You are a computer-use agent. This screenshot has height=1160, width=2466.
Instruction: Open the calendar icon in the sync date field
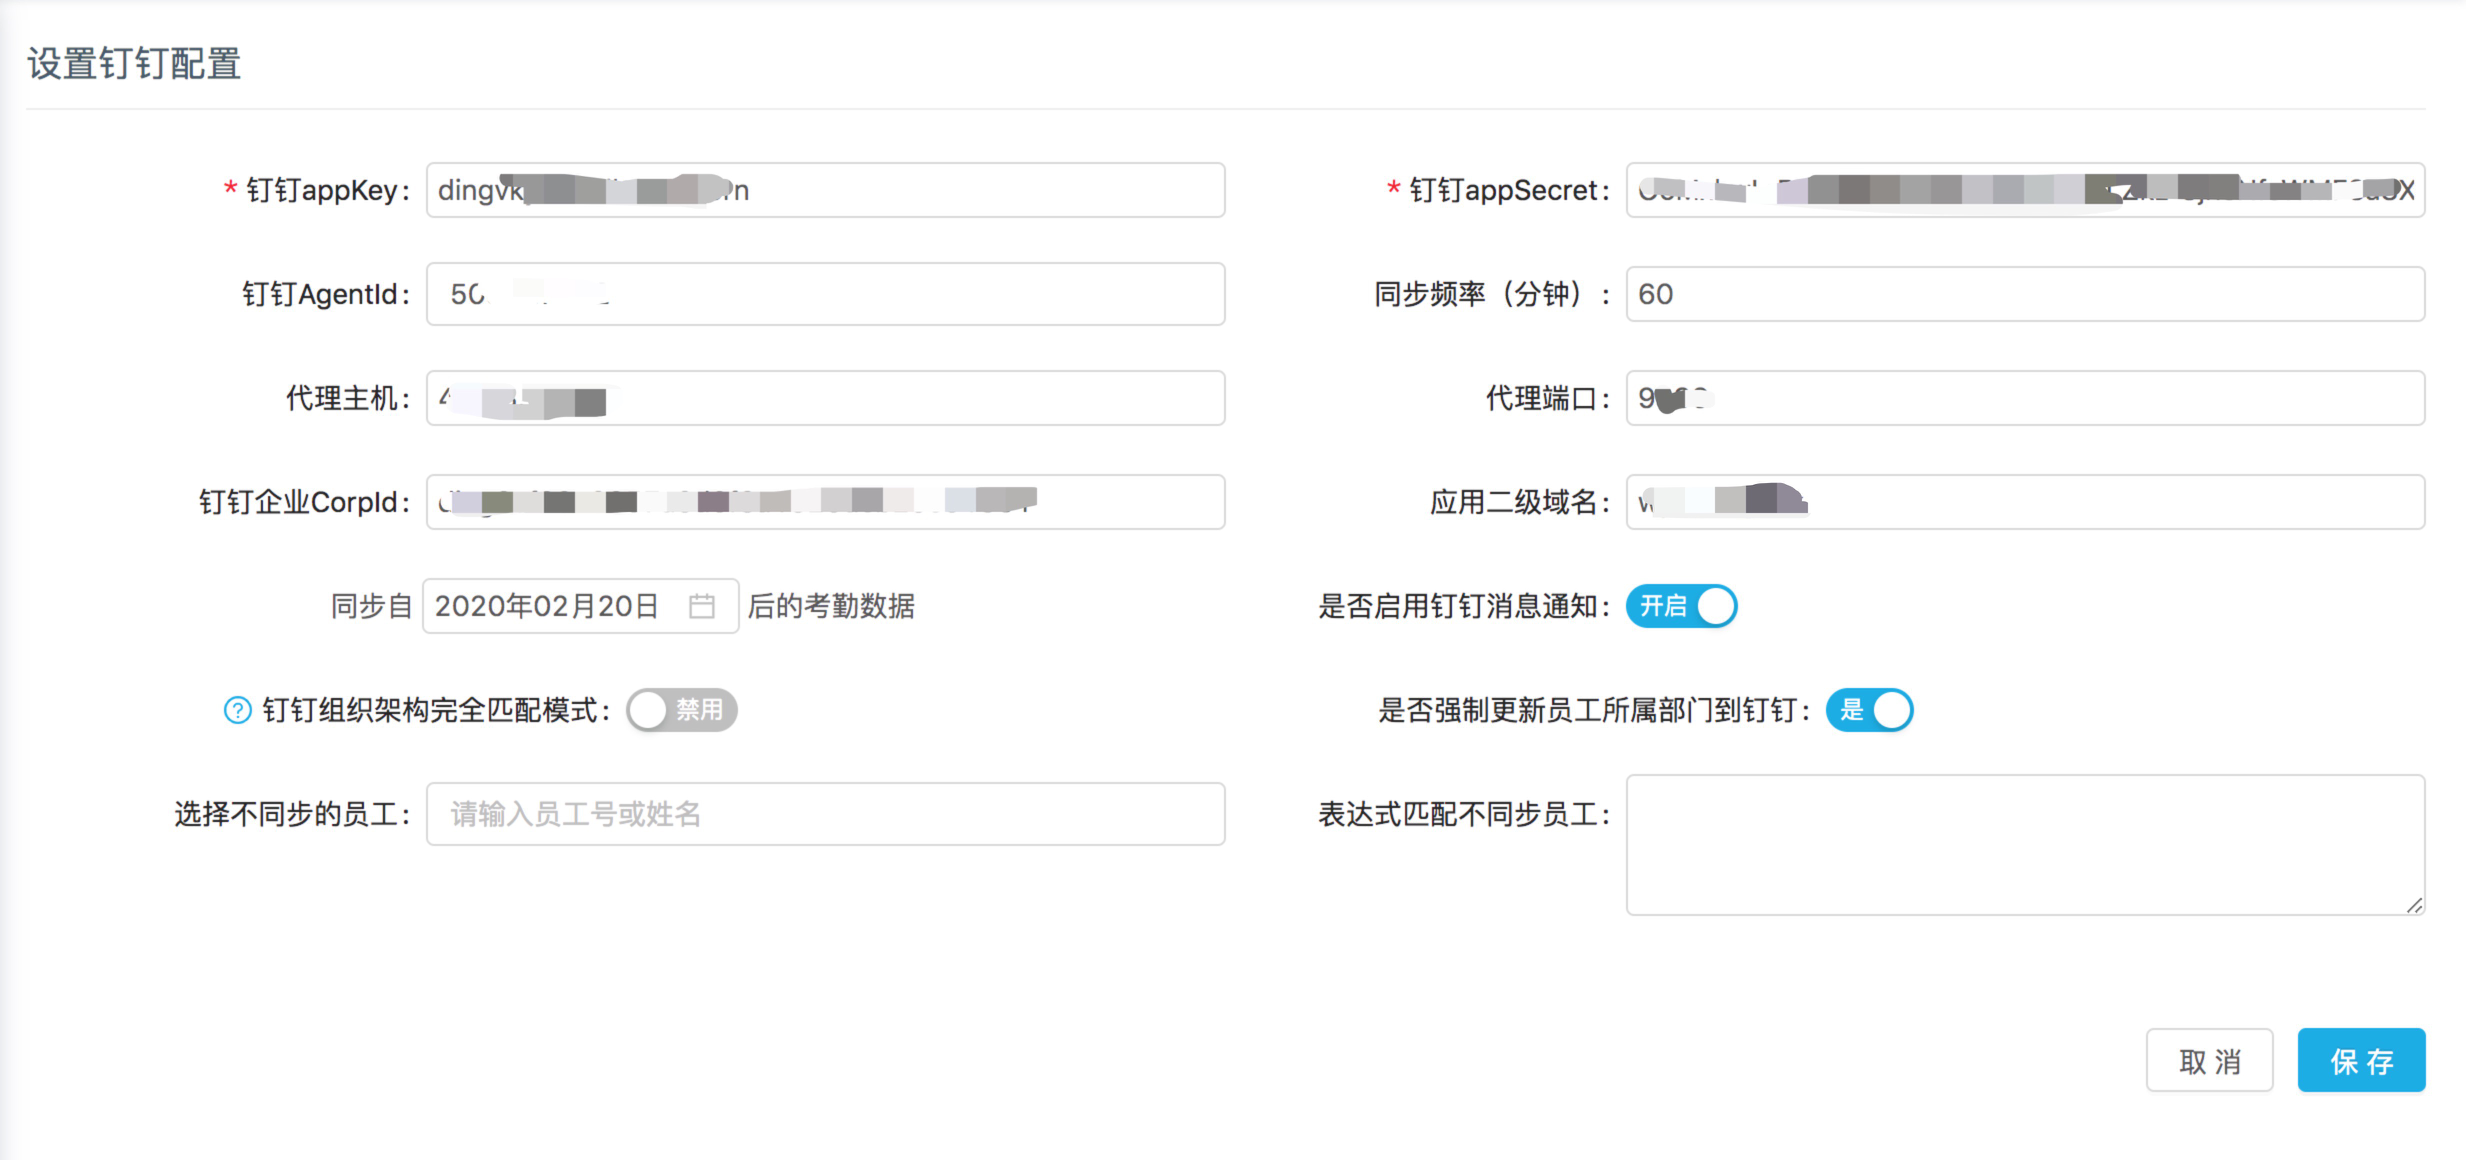[702, 606]
